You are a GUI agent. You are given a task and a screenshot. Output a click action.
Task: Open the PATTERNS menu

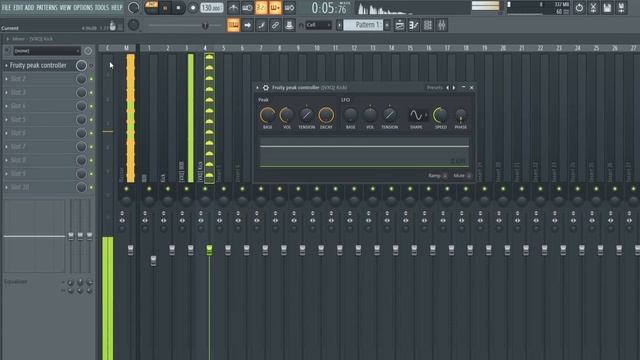click(x=47, y=8)
